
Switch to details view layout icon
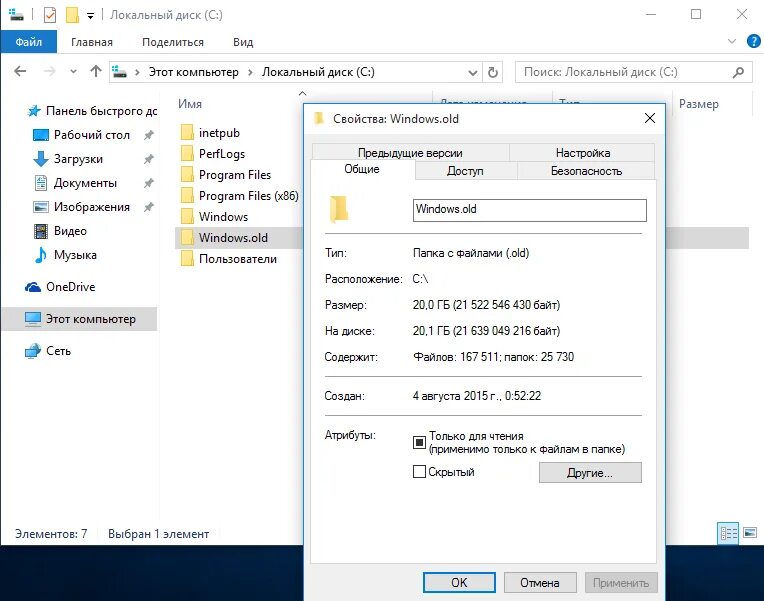[x=728, y=533]
